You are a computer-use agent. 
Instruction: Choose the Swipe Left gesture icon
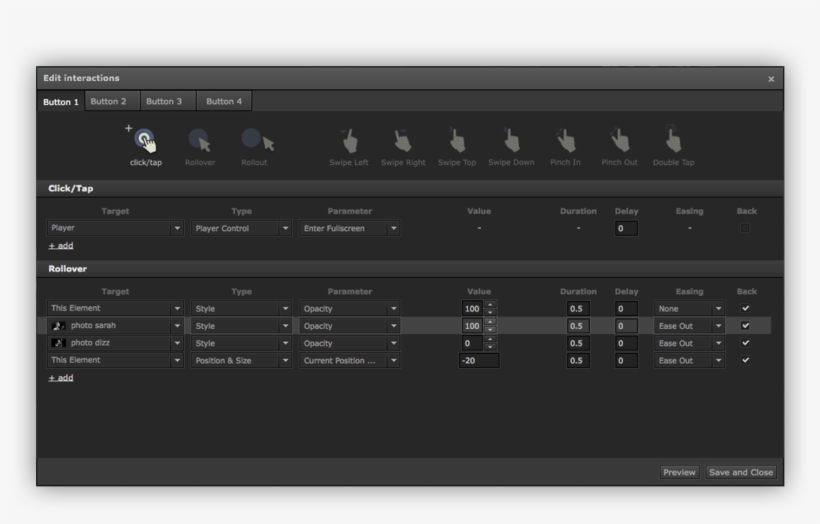349,141
